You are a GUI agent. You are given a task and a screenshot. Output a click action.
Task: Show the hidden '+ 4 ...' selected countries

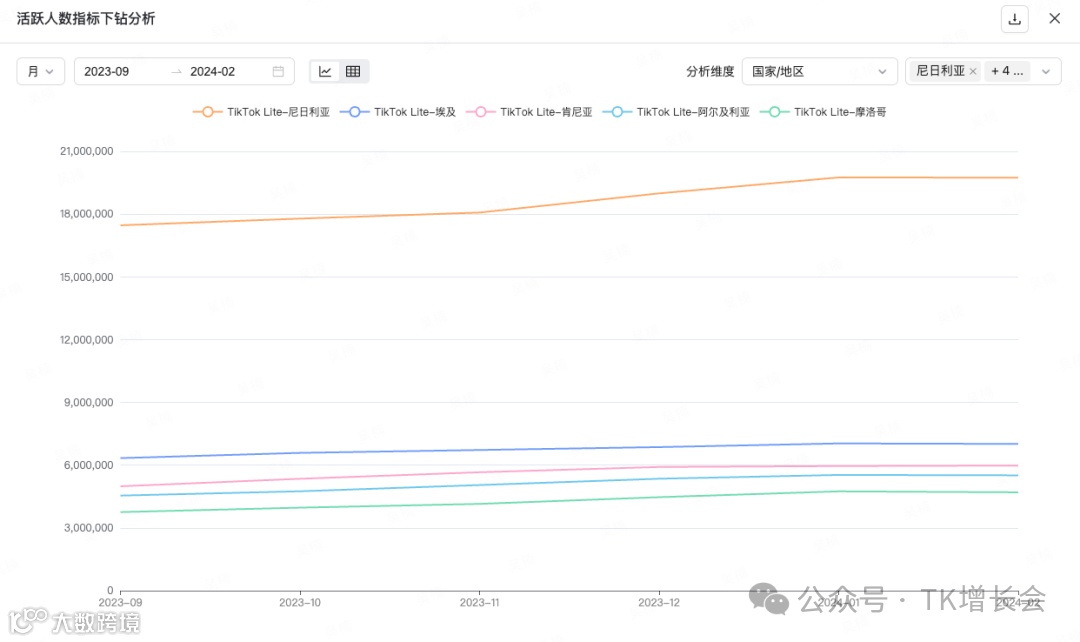point(1006,71)
